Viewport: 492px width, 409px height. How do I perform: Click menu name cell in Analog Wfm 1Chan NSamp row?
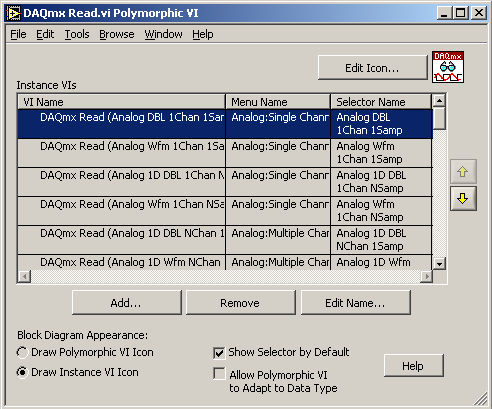pos(278,211)
